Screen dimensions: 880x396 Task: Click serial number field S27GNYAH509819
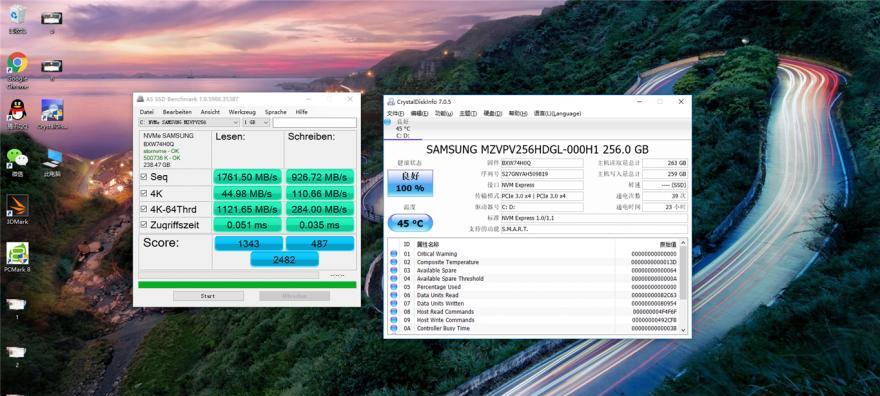[542, 174]
